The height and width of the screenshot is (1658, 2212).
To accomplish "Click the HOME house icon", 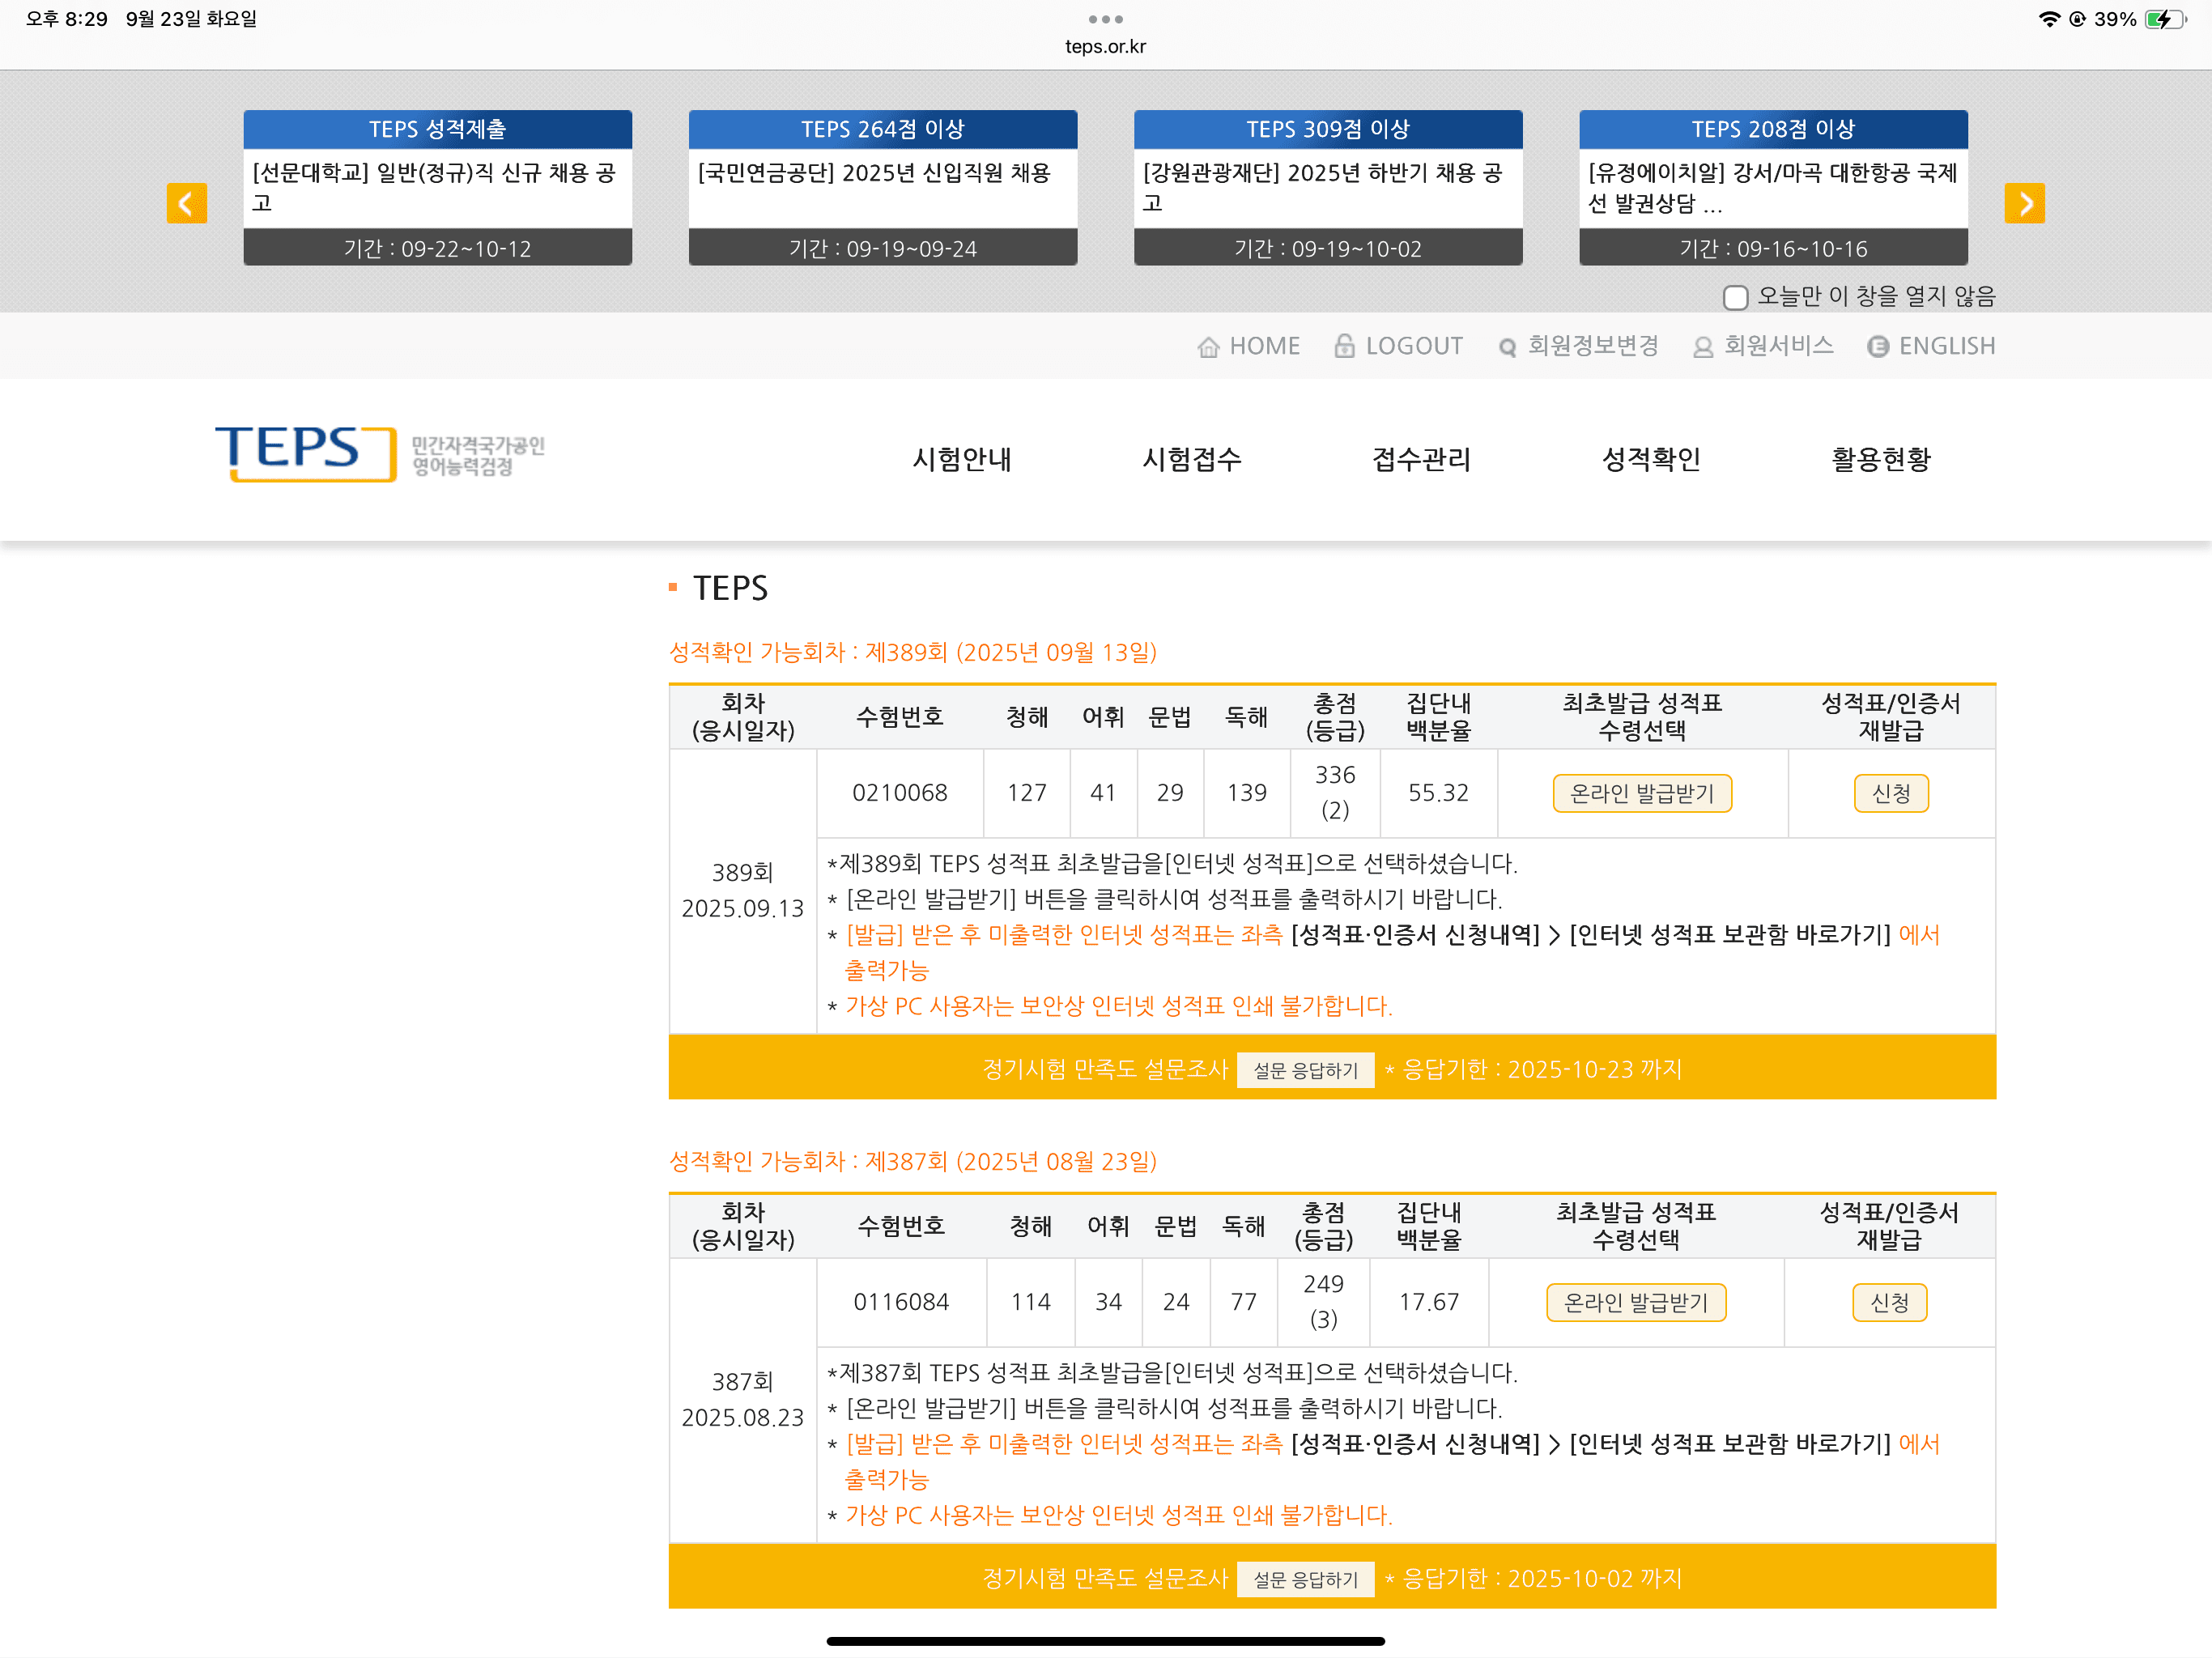I will coord(1208,347).
